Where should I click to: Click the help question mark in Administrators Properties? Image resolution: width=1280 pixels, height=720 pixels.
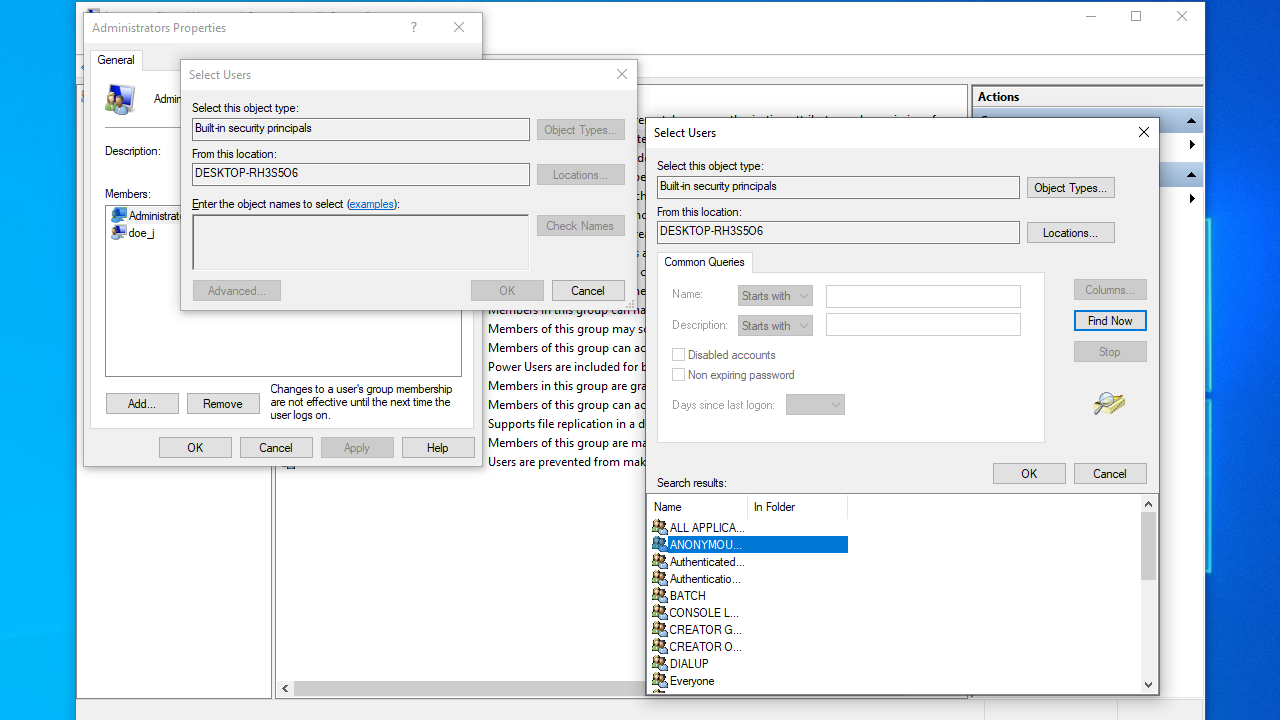[414, 28]
